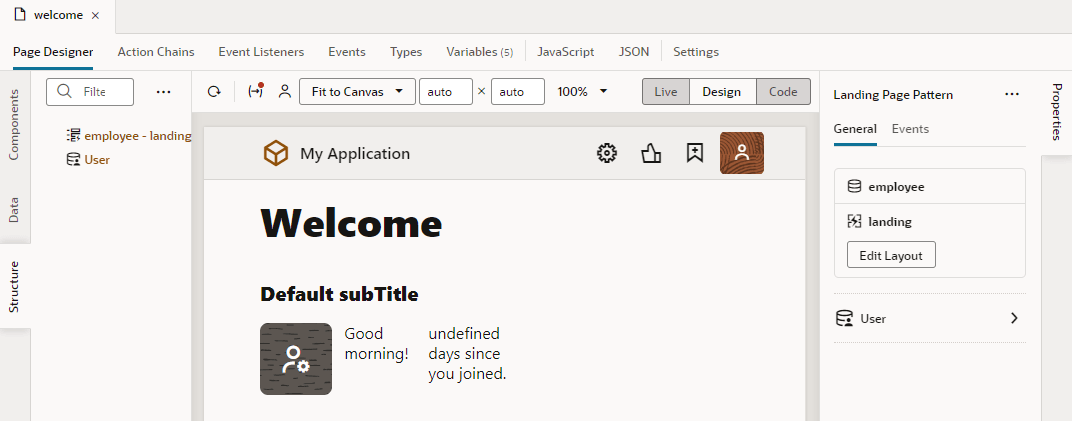Click the bookmark add icon in header
The height and width of the screenshot is (421, 1072).
point(695,153)
